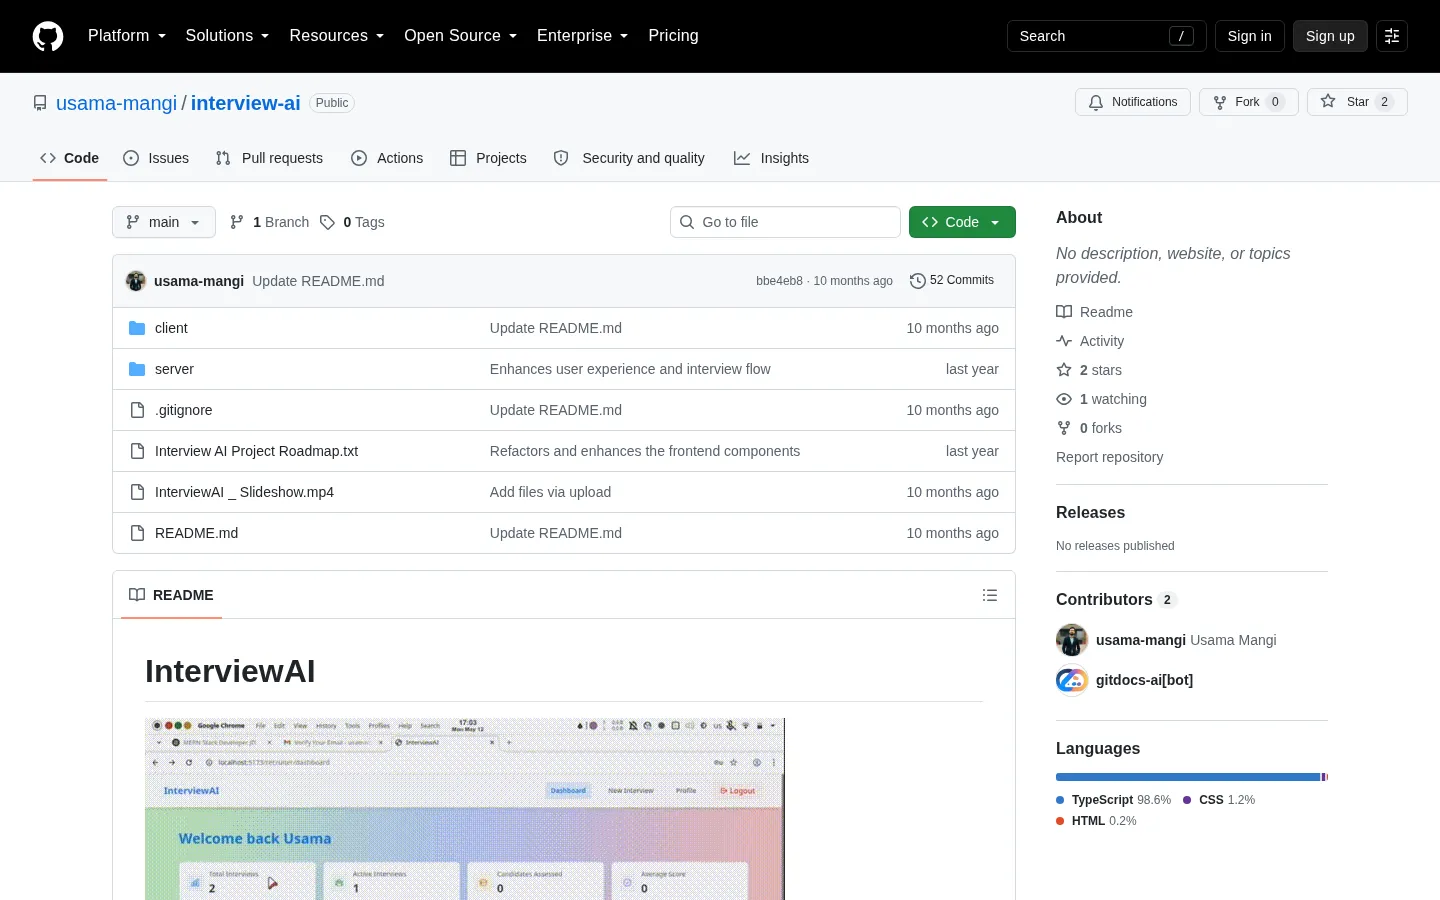Click the Sign up button
The height and width of the screenshot is (900, 1440).
(x=1330, y=36)
